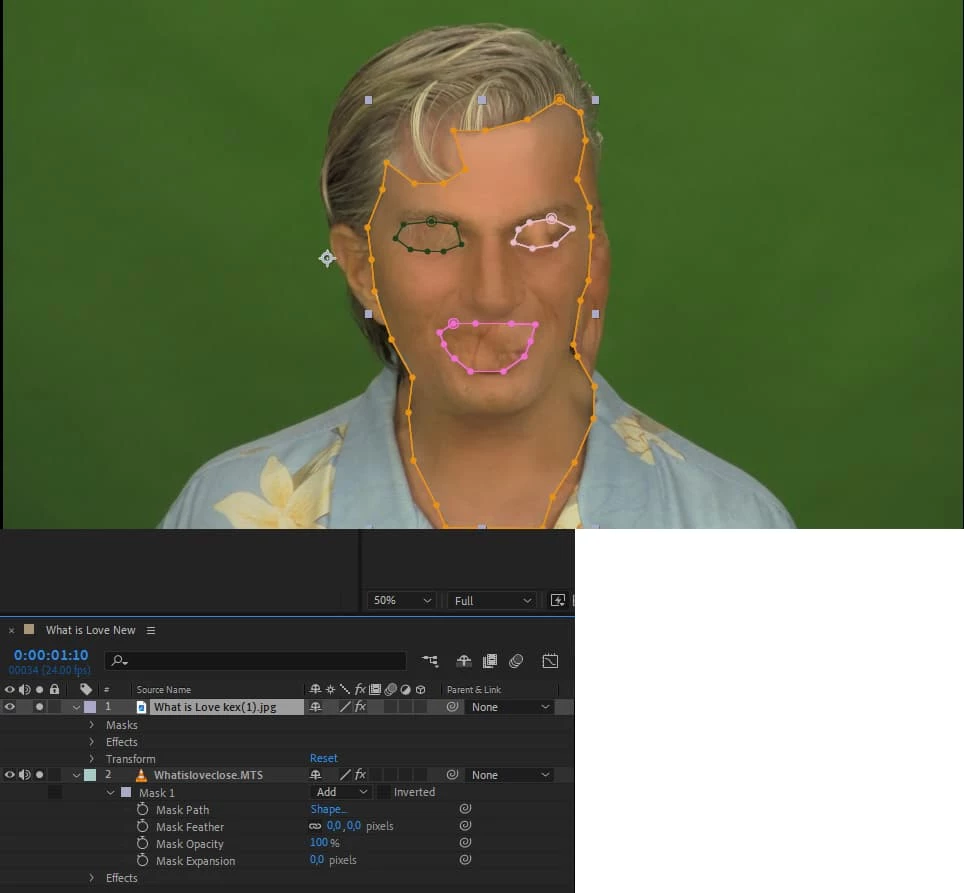Click the Mask Expansion 0,0 value
The image size is (964, 893).
[x=317, y=859]
